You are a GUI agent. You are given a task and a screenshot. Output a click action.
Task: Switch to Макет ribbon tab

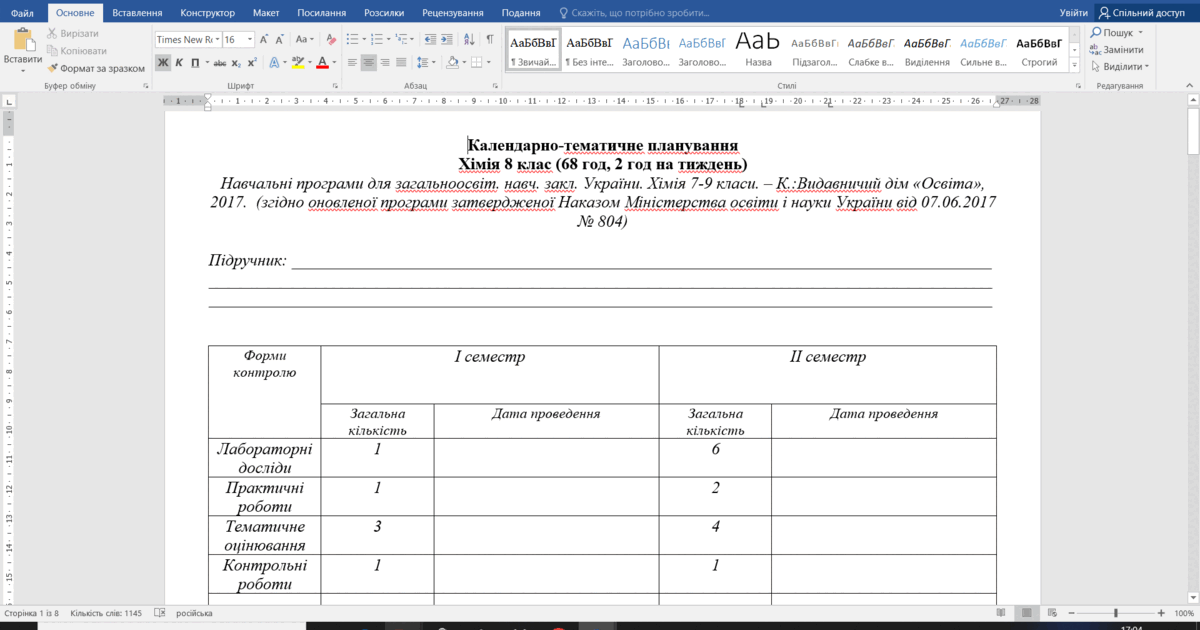pyautogui.click(x=266, y=12)
